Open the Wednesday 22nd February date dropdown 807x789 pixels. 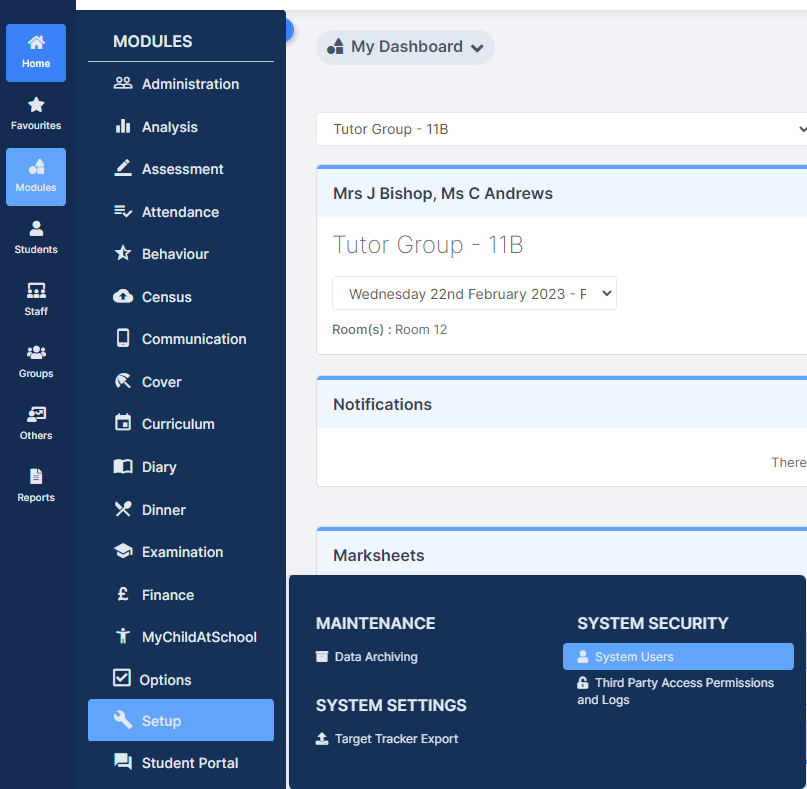coord(474,293)
